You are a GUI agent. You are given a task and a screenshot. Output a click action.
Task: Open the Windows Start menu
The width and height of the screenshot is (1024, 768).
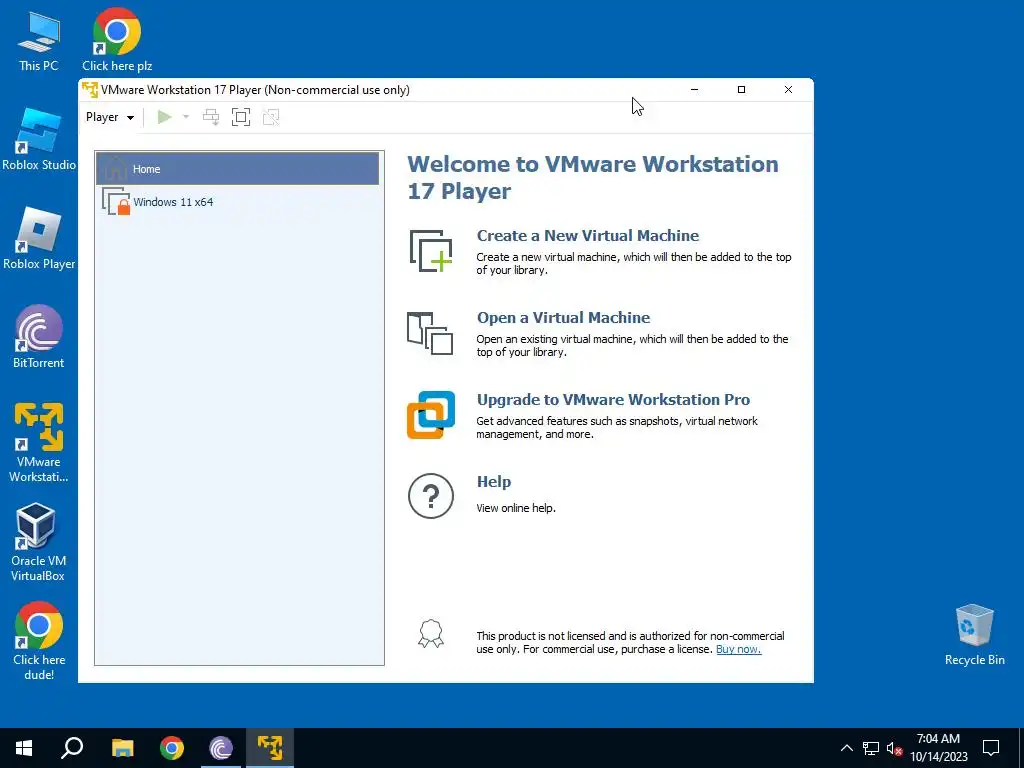(x=24, y=748)
